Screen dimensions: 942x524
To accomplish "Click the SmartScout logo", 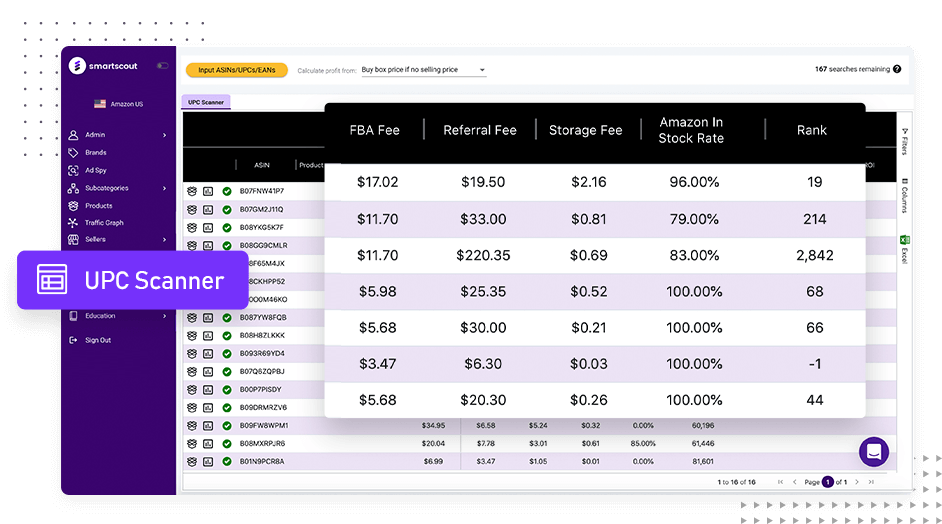I will pyautogui.click(x=103, y=66).
